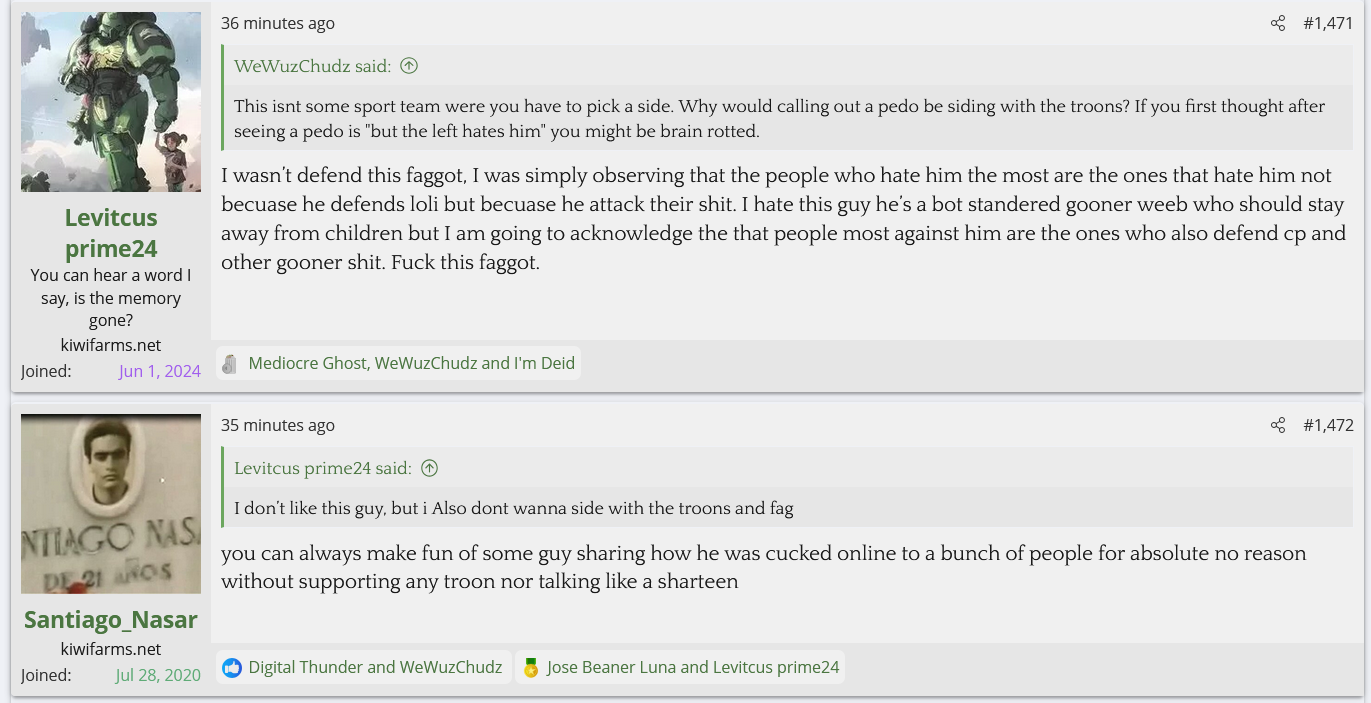Click the '35 minutes ago' timestamp
The width and height of the screenshot is (1371, 703).
(278, 425)
